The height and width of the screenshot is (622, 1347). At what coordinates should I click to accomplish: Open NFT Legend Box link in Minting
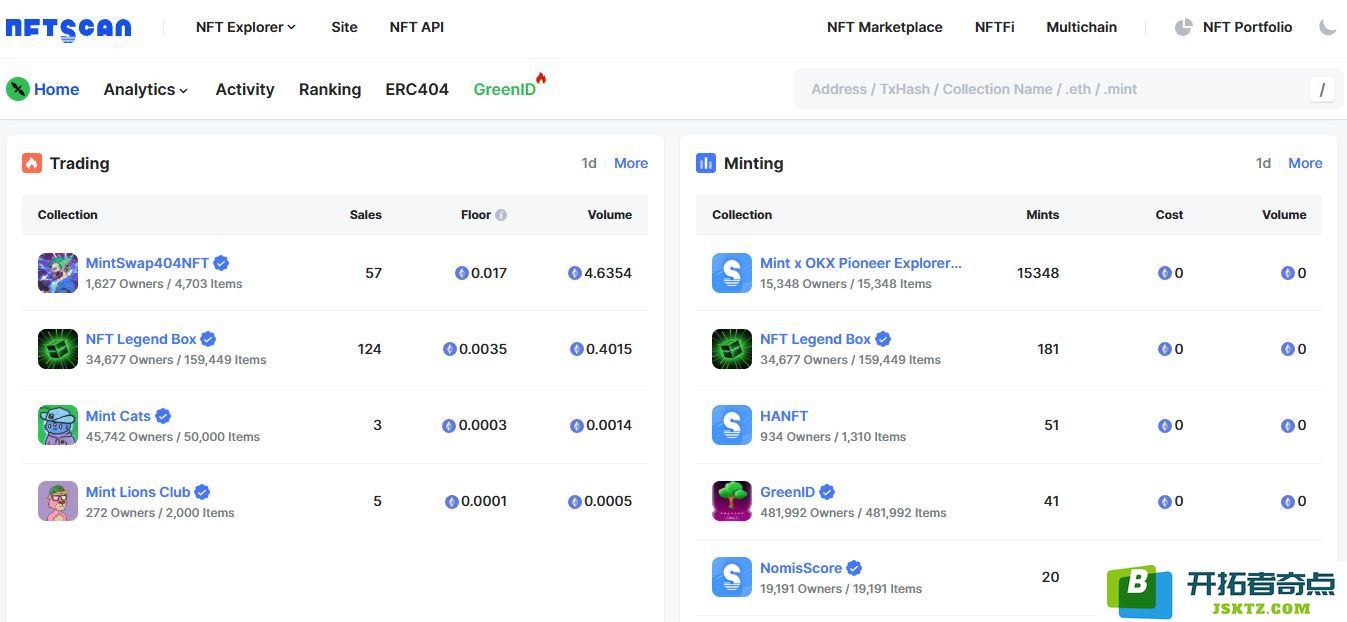point(815,339)
